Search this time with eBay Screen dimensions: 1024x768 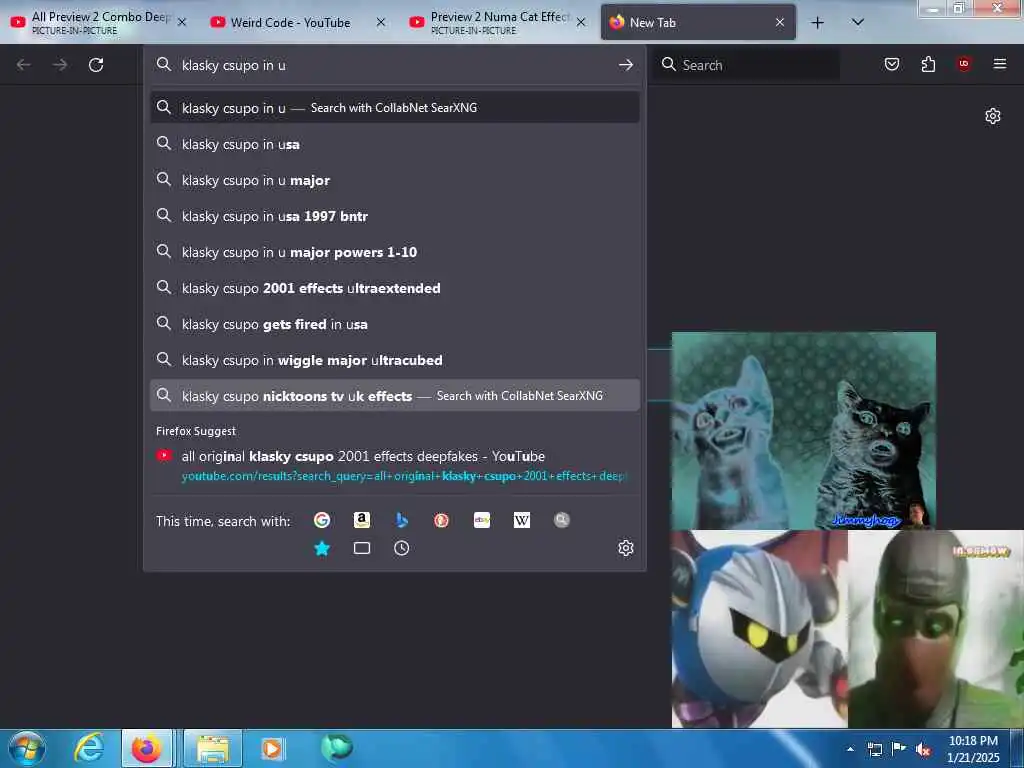coord(482,520)
